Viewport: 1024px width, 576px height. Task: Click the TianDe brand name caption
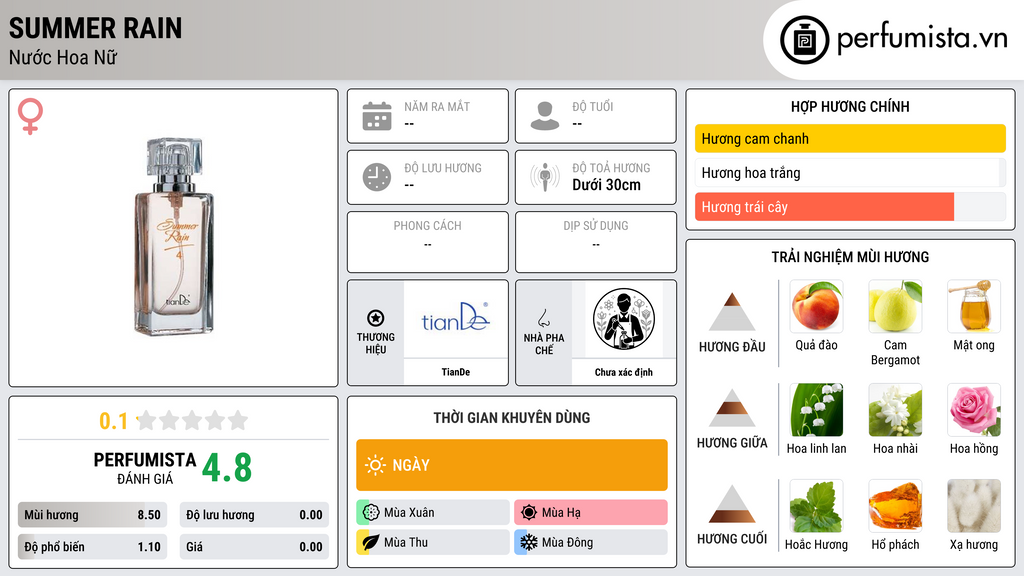coord(455,372)
